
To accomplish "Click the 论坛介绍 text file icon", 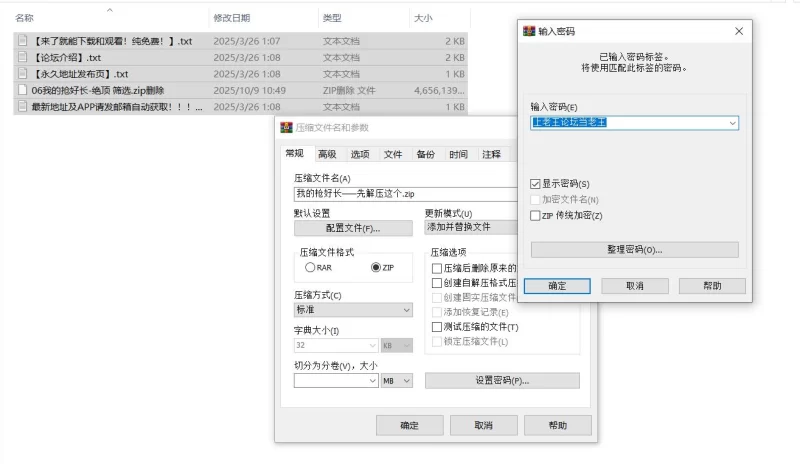I will (24, 57).
